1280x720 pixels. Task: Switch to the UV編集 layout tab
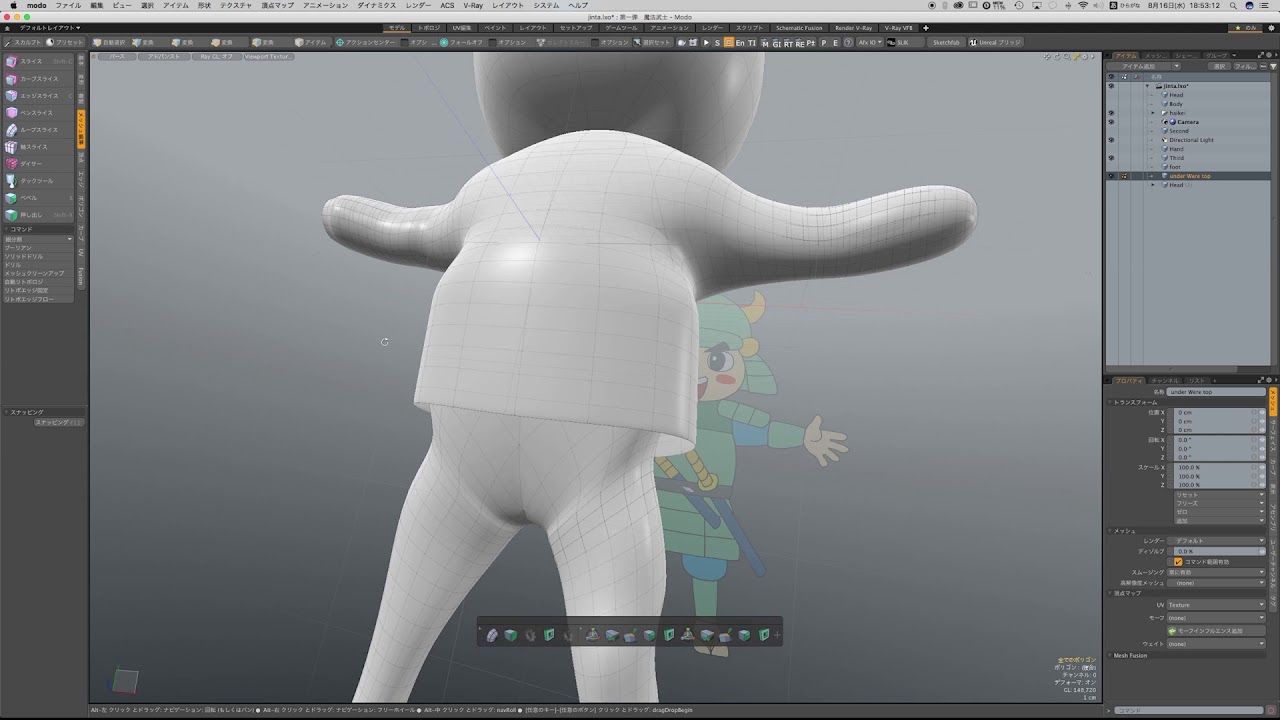[462, 28]
